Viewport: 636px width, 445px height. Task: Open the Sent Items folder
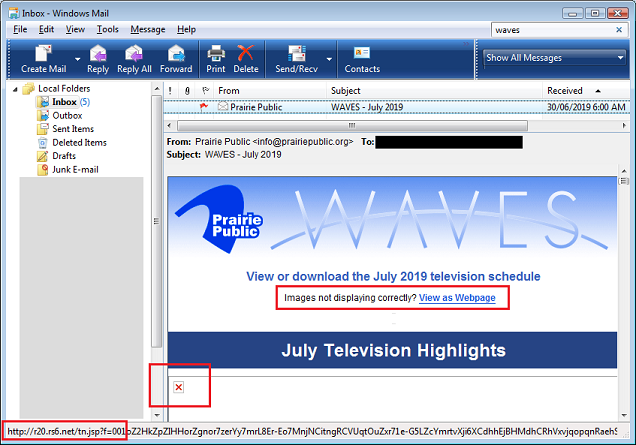tap(73, 129)
